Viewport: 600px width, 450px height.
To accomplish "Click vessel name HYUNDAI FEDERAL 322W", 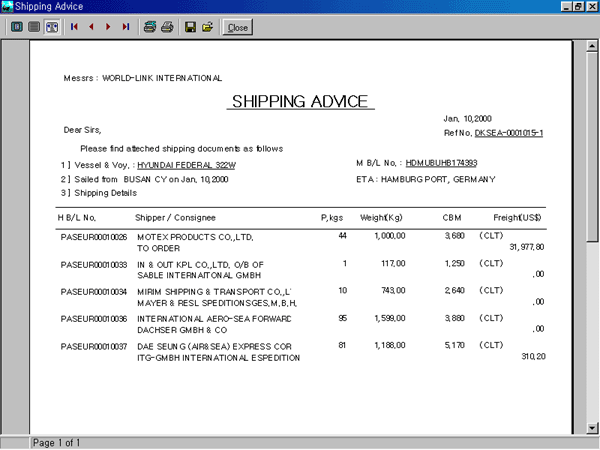I will click(186, 165).
